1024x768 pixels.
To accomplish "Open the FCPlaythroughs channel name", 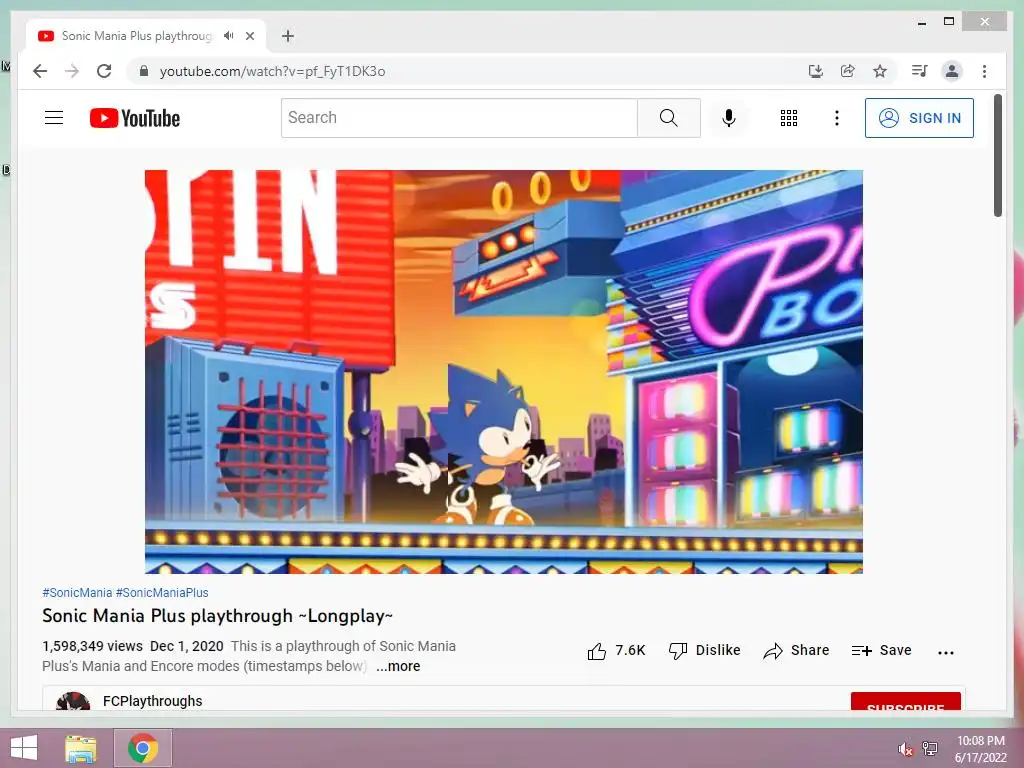I will pyautogui.click(x=153, y=701).
